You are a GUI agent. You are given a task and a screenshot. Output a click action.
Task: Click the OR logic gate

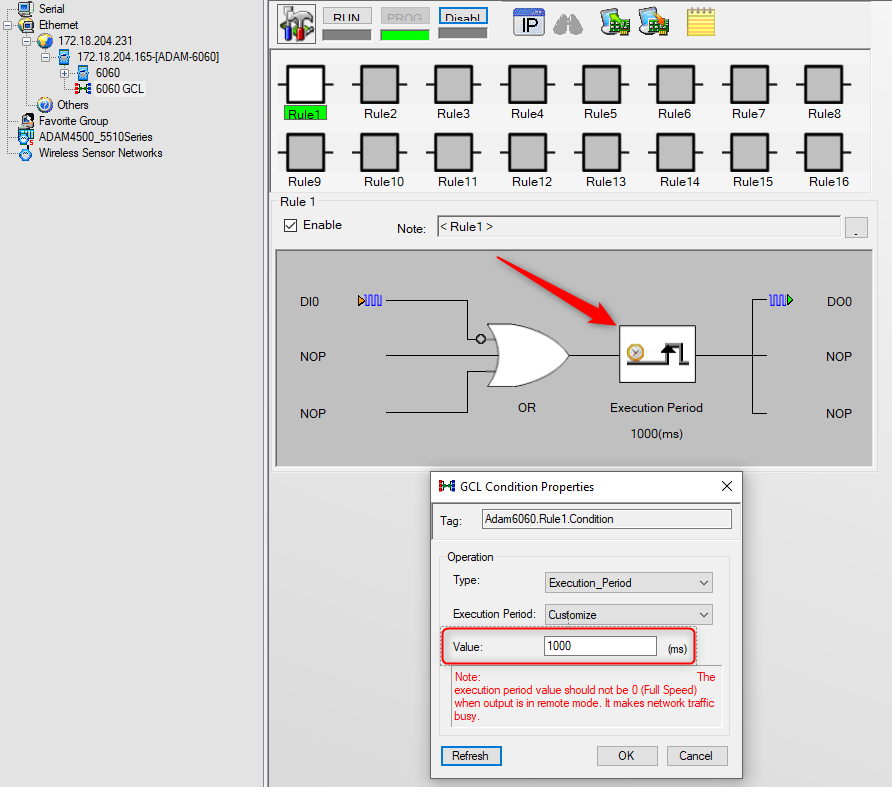pyautogui.click(x=527, y=355)
